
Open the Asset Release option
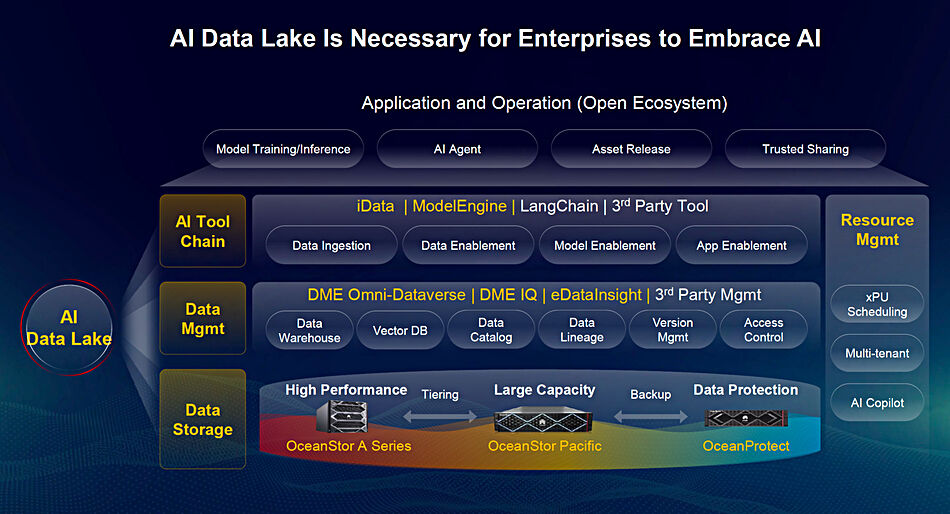[x=631, y=149]
